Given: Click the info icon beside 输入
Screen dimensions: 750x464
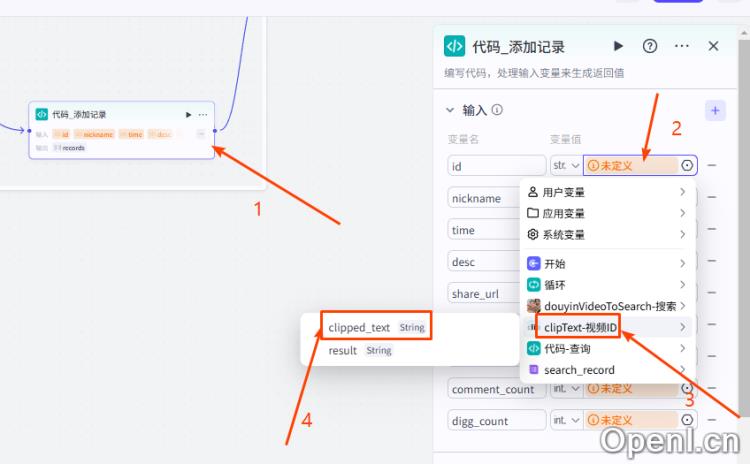Looking at the screenshot, I should point(497,110).
